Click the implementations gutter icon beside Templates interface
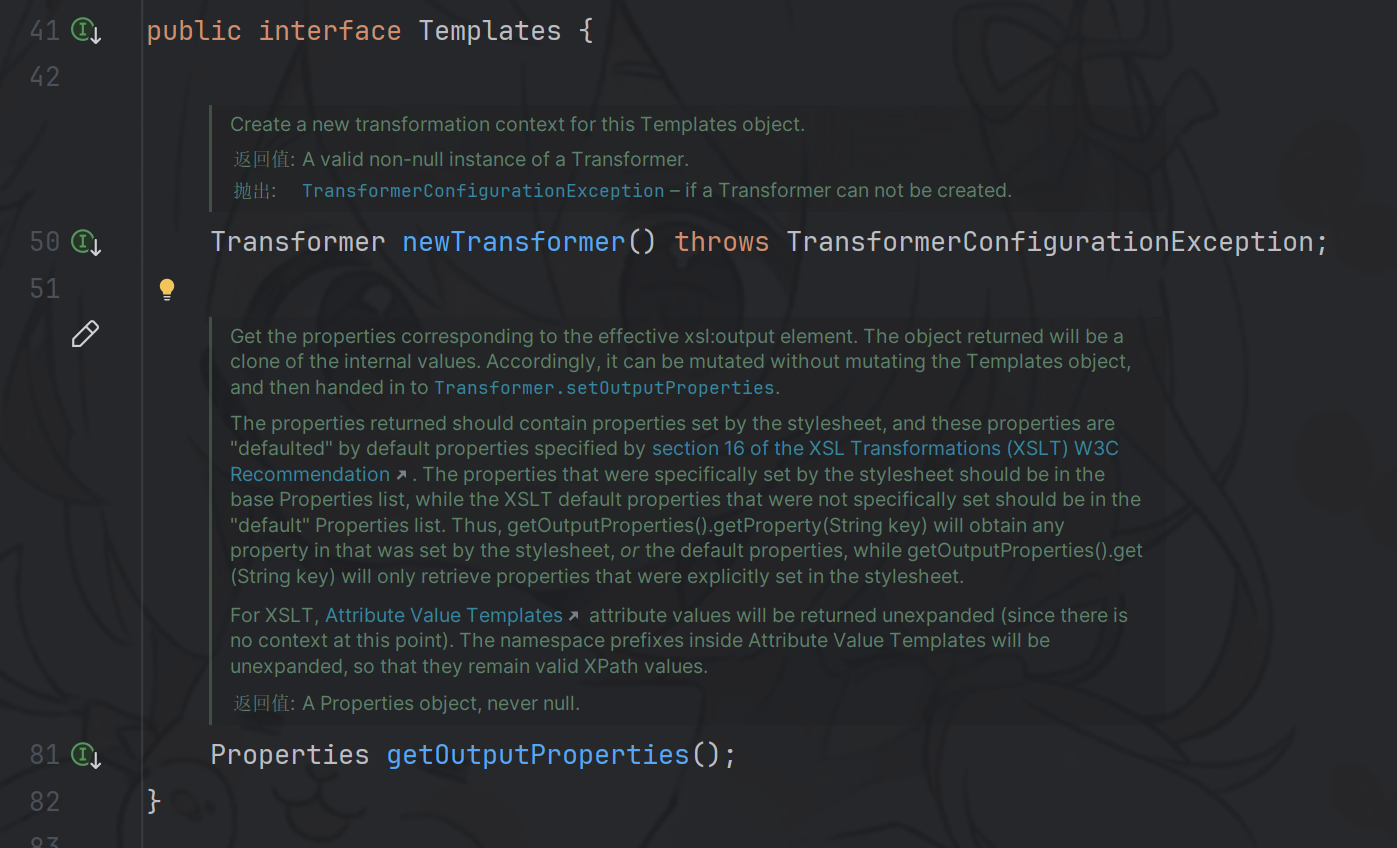Image resolution: width=1397 pixels, height=848 pixels. [86, 31]
